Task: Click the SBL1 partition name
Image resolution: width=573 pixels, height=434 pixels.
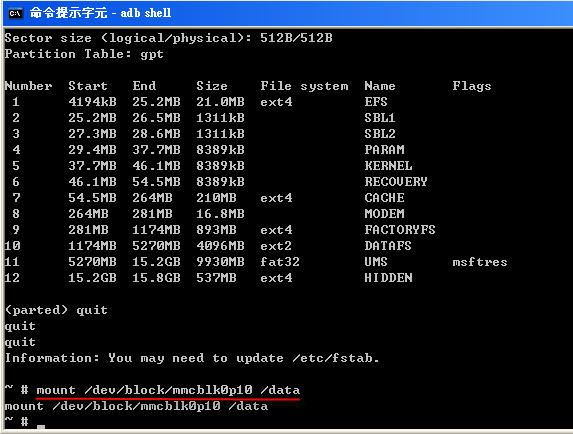Action: point(380,118)
